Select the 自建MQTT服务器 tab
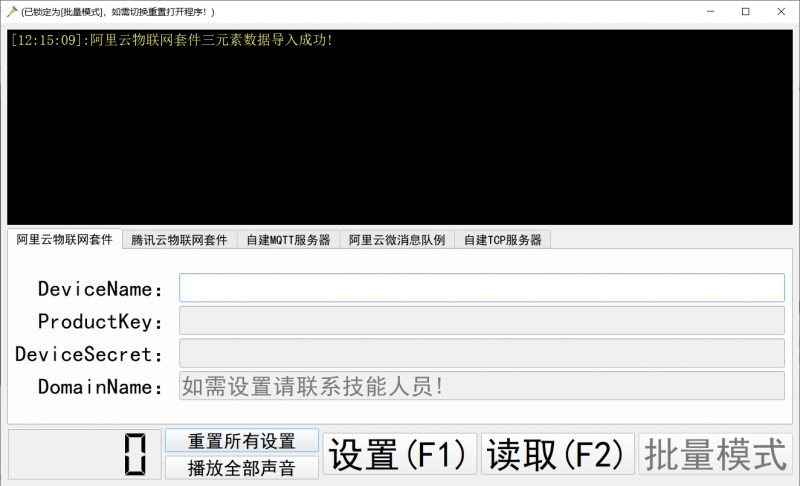Image resolution: width=800 pixels, height=486 pixels. point(288,240)
